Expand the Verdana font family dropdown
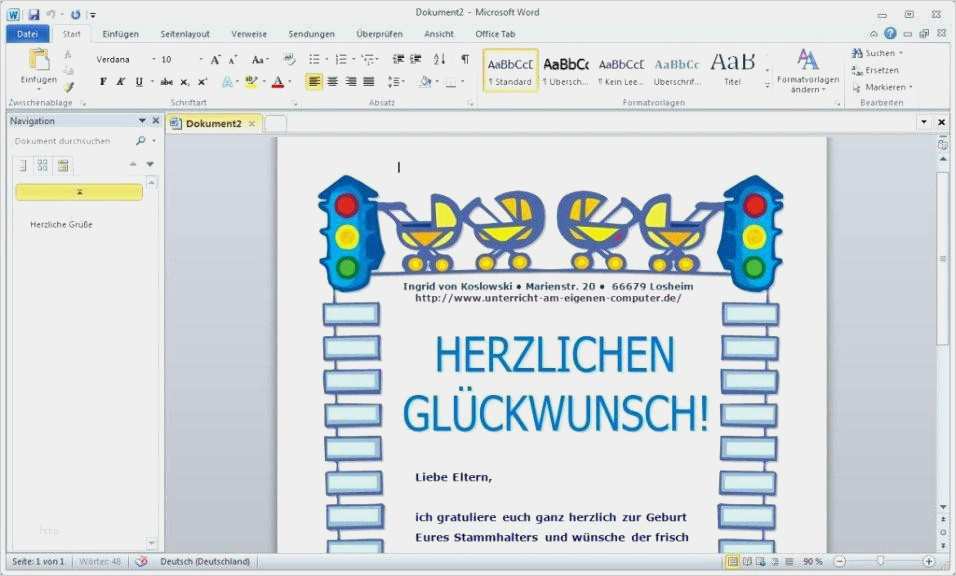Screen dimensions: 956x576 point(154,59)
